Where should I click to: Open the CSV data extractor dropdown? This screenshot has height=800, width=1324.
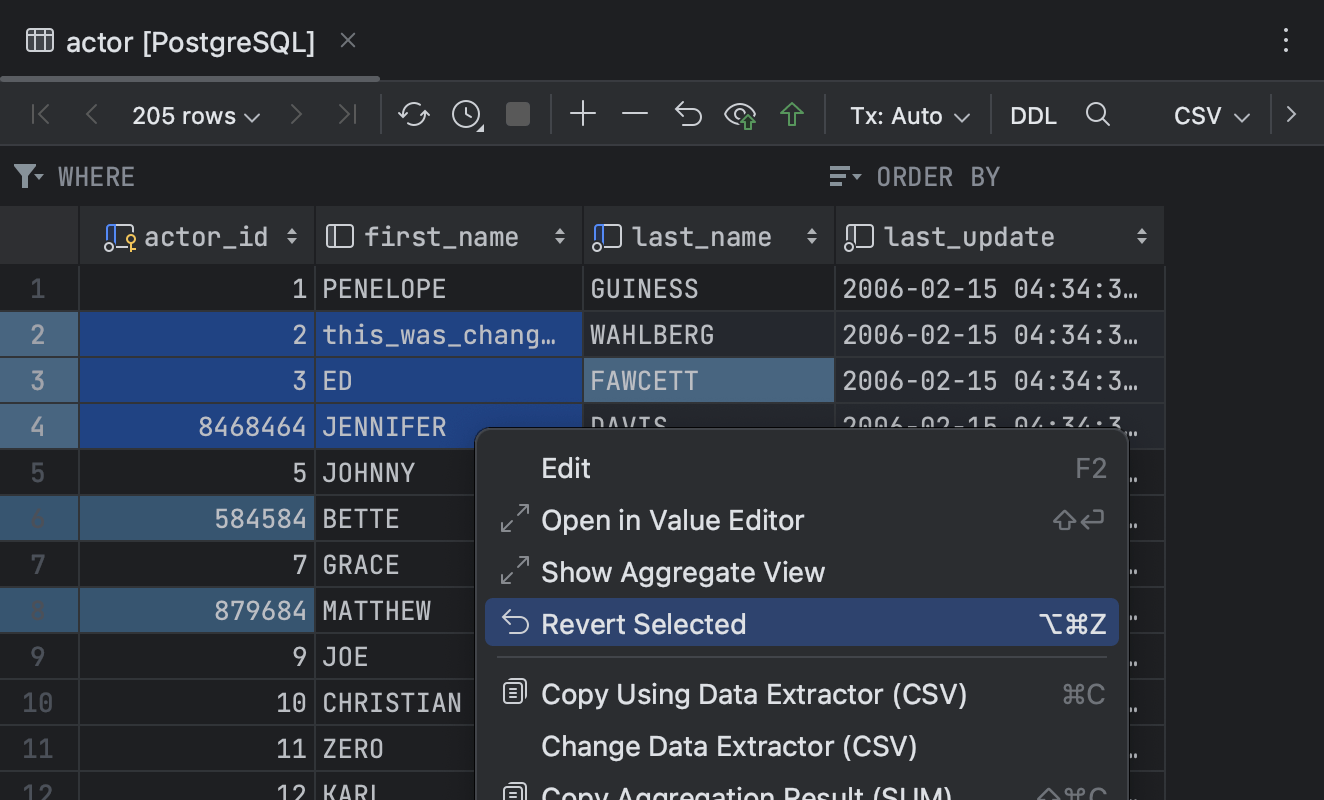[1209, 115]
